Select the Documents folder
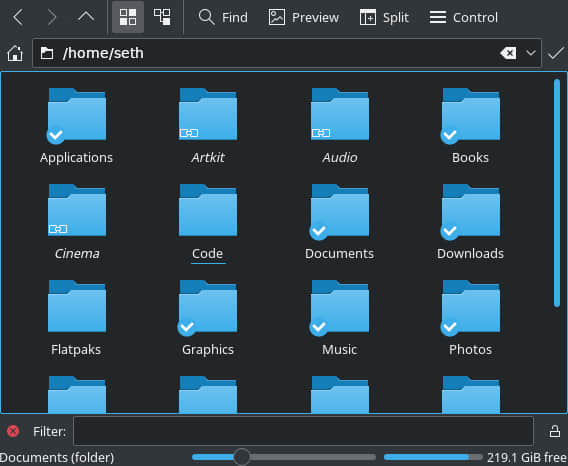The image size is (568, 466). tap(339, 222)
